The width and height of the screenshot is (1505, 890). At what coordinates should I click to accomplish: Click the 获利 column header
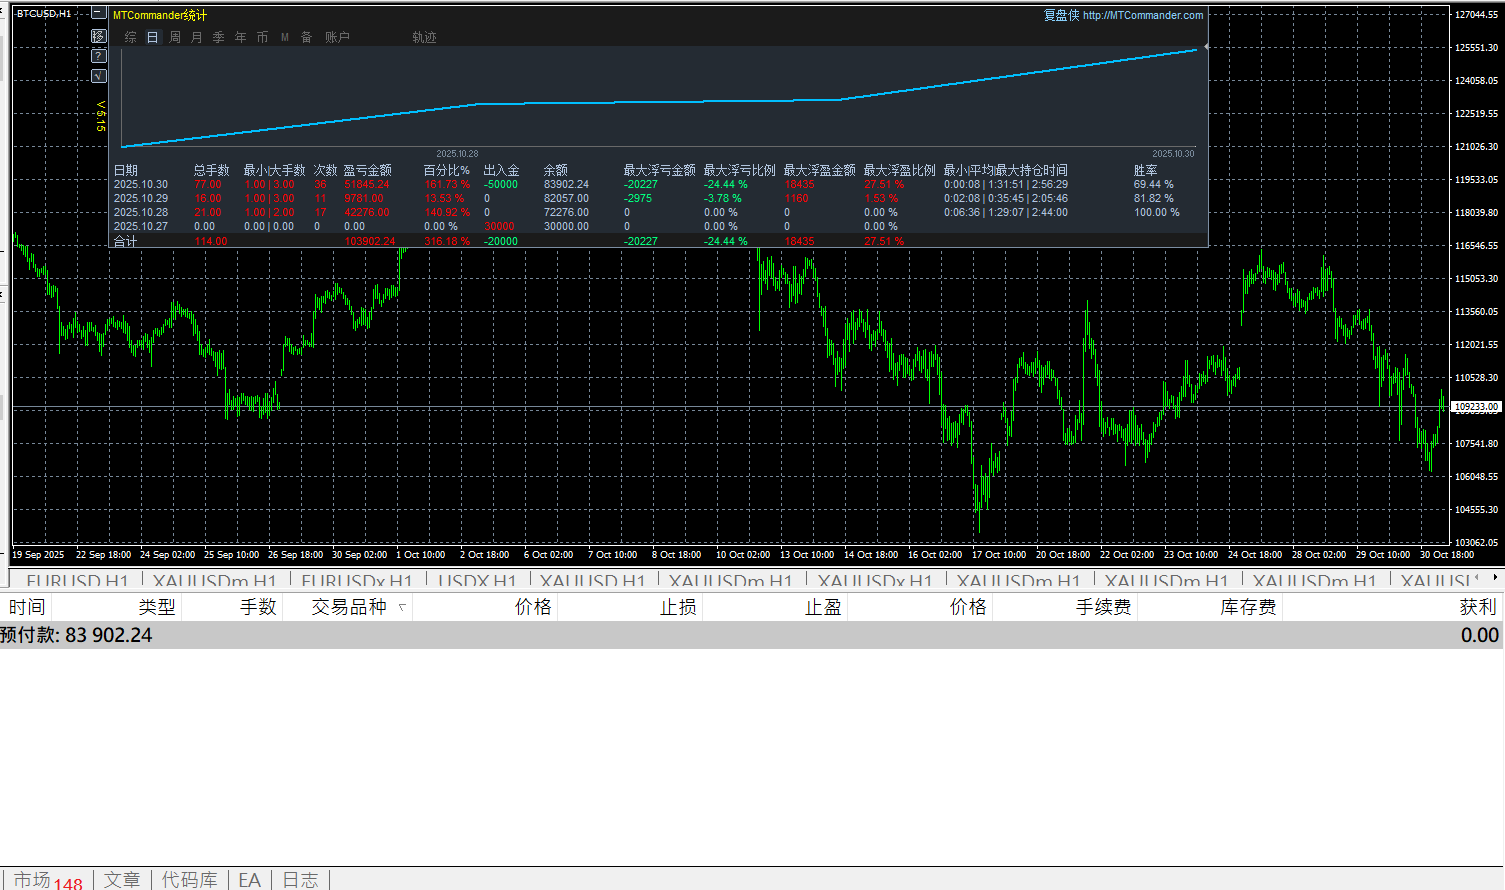click(1478, 607)
